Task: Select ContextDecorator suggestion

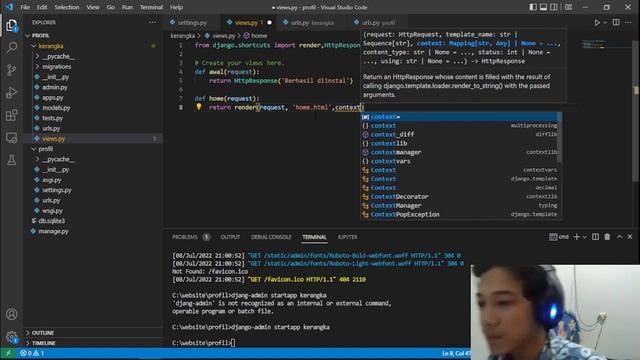Action: click(459, 197)
